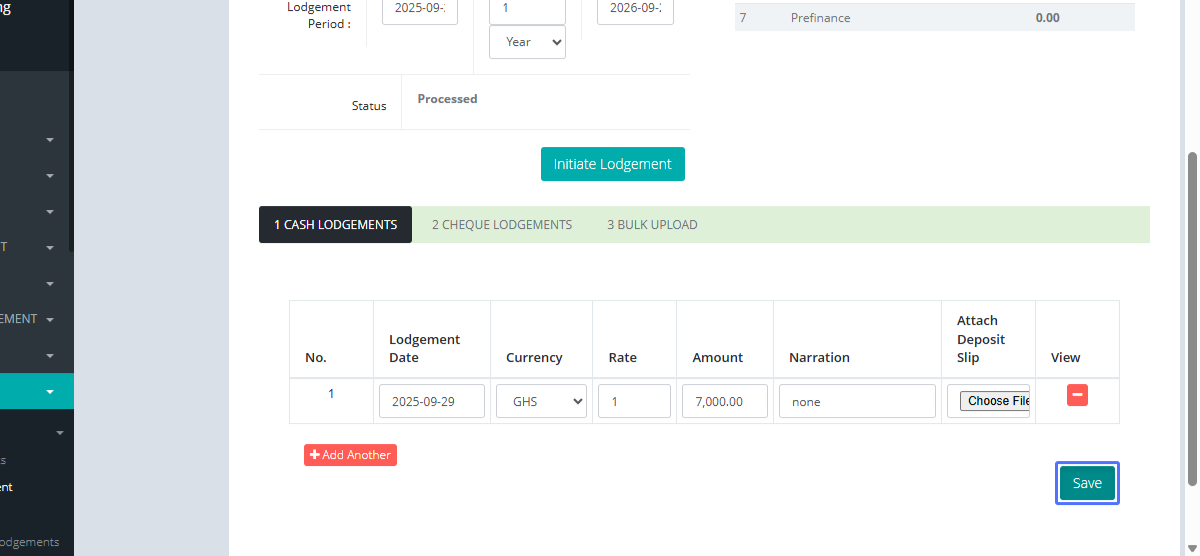Click the Lodgement Date field 2025-09-29
Viewport: 1200px width, 556px height.
click(431, 401)
